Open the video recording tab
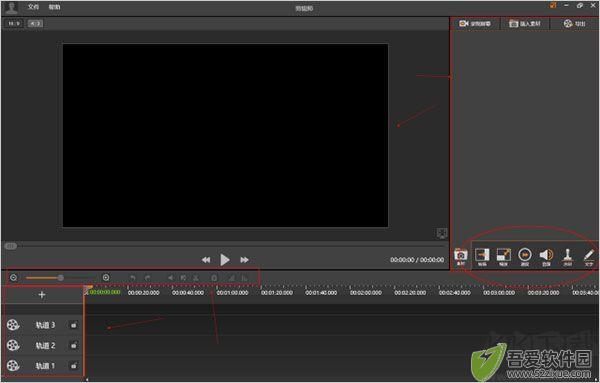 [x=475, y=24]
